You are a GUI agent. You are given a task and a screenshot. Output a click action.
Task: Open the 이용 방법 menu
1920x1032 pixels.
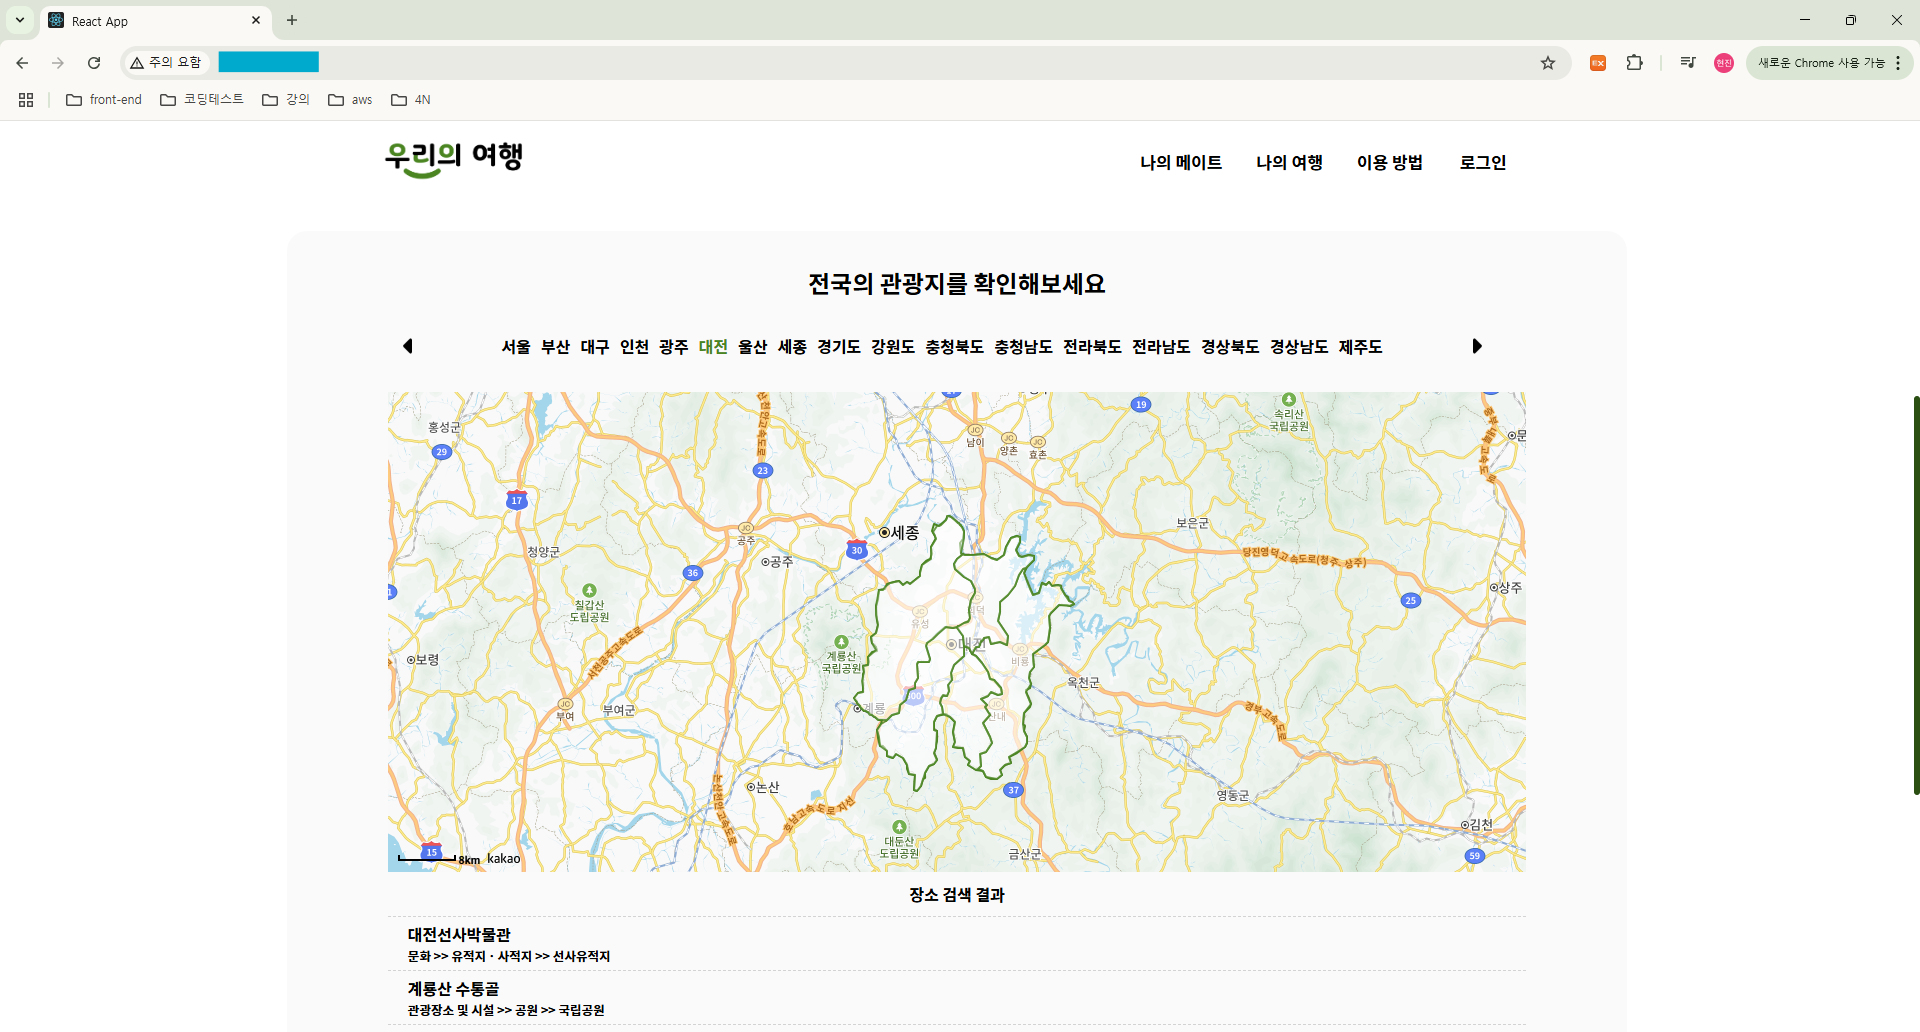tap(1389, 162)
